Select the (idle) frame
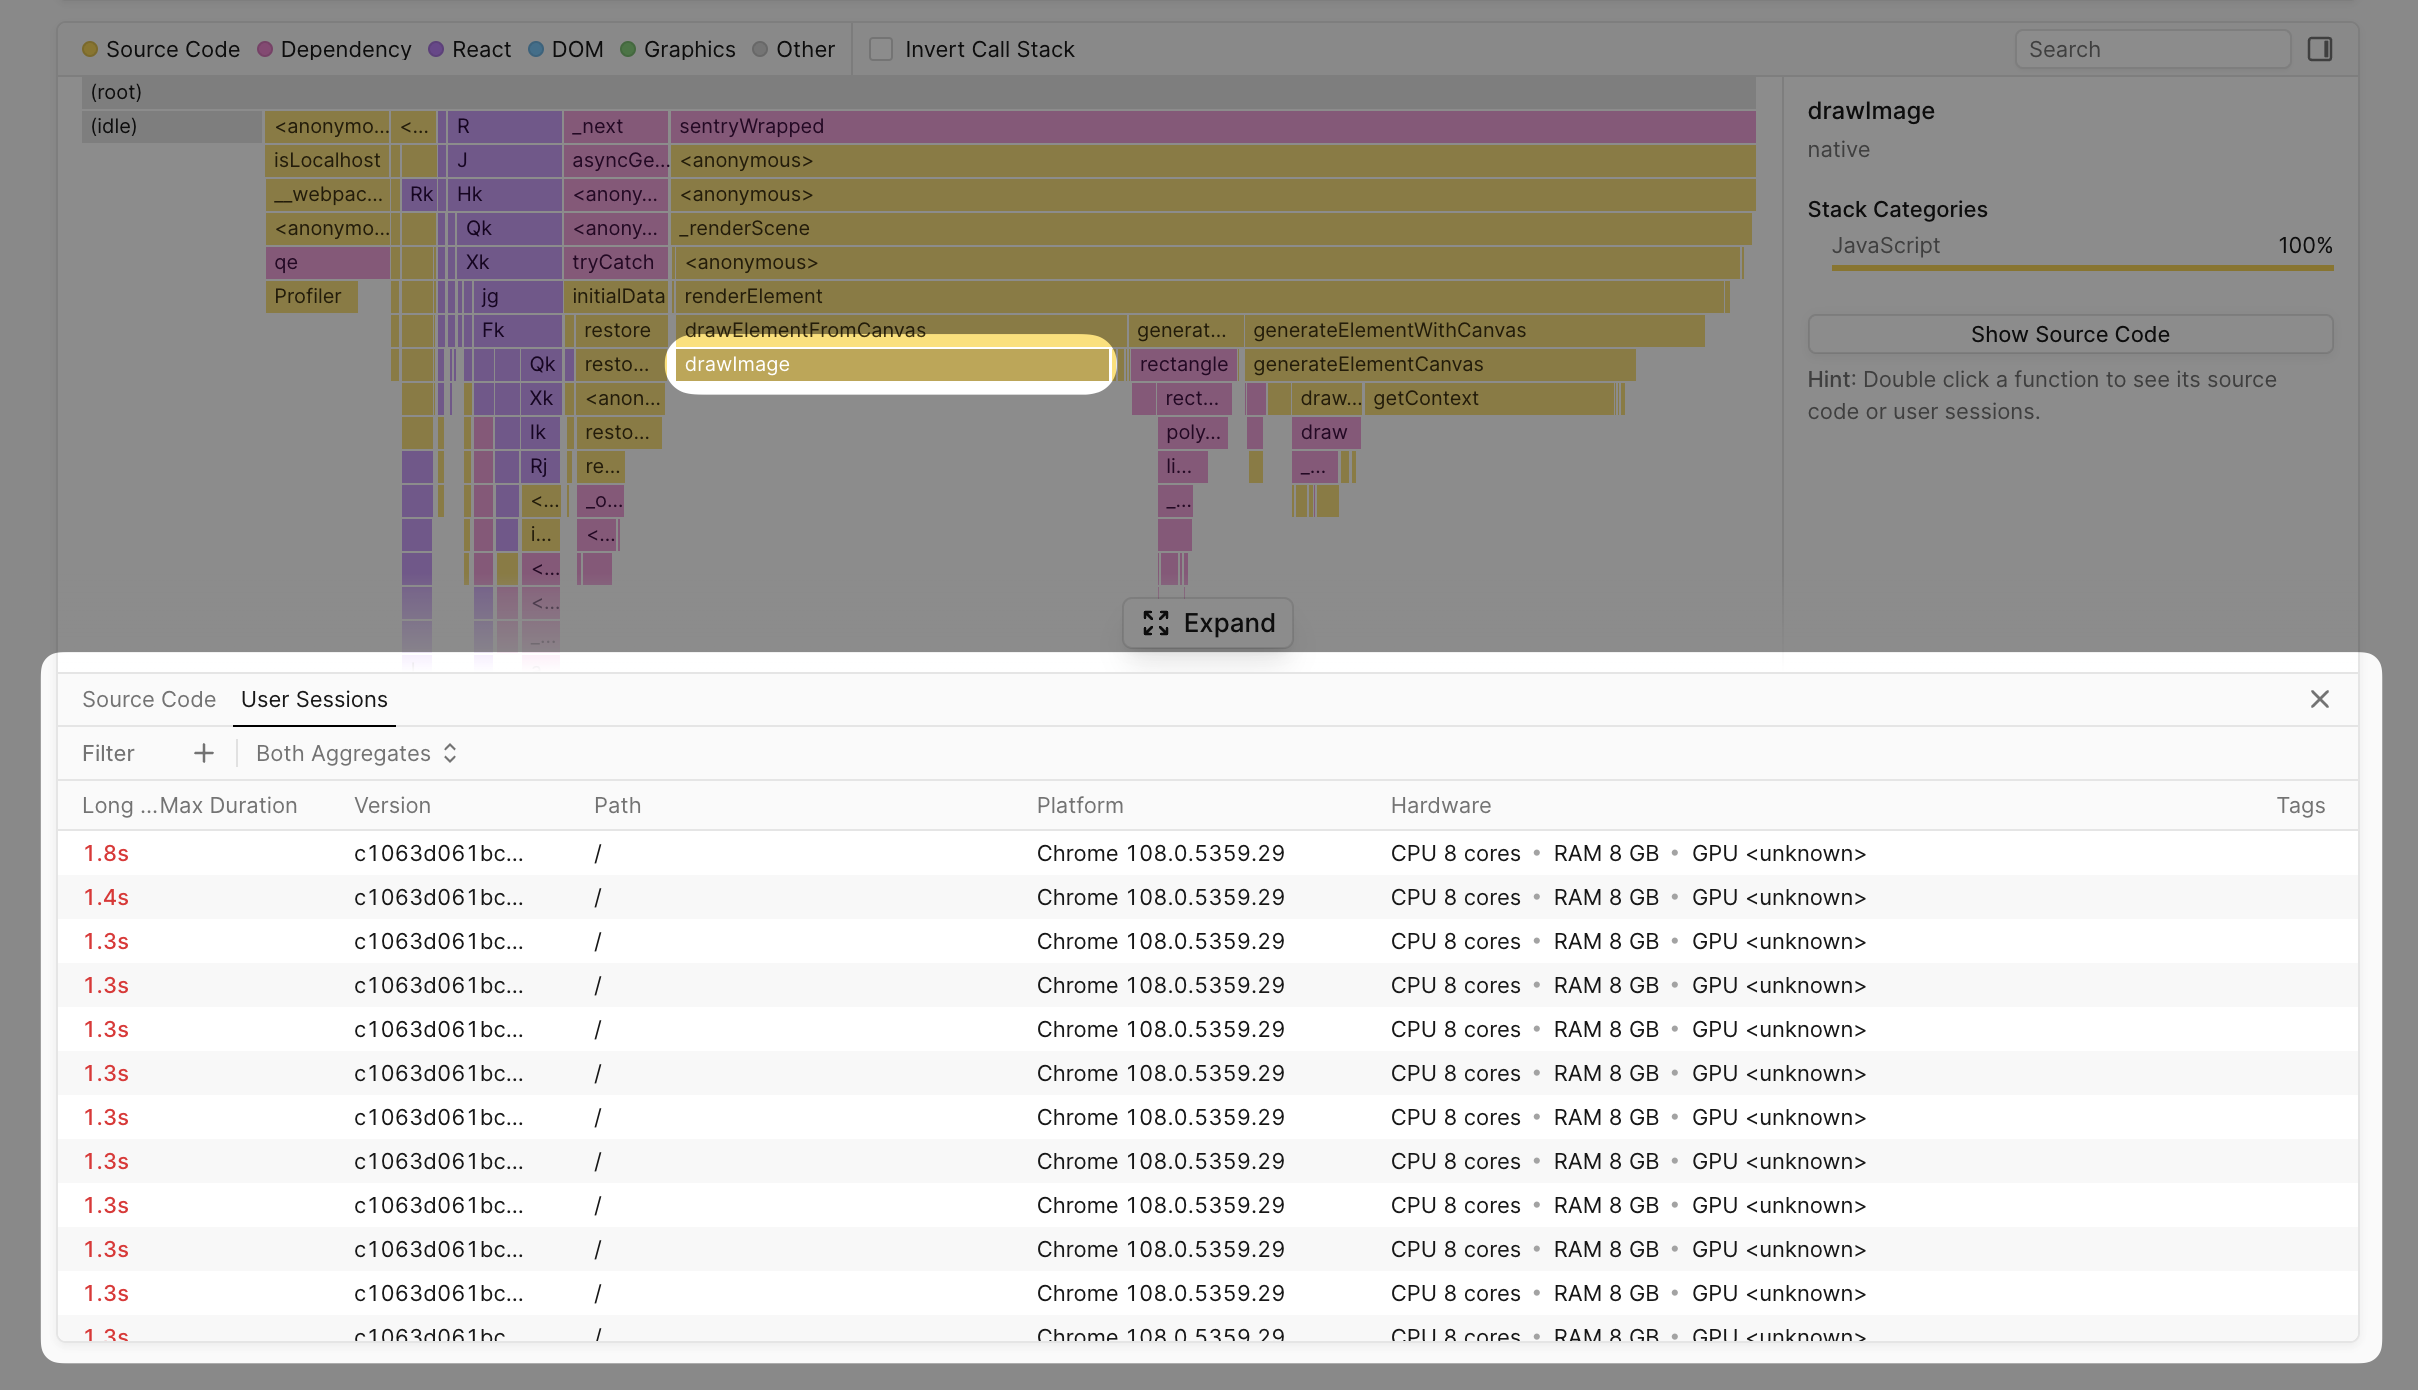 [x=171, y=126]
